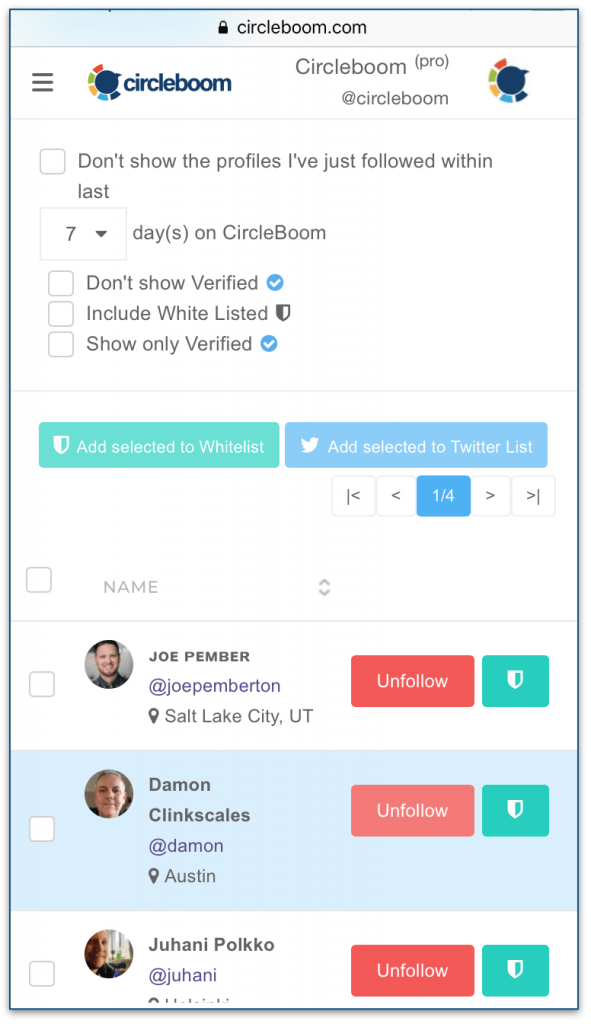
Task: Select the 1/4 page indicator
Action: (x=443, y=496)
